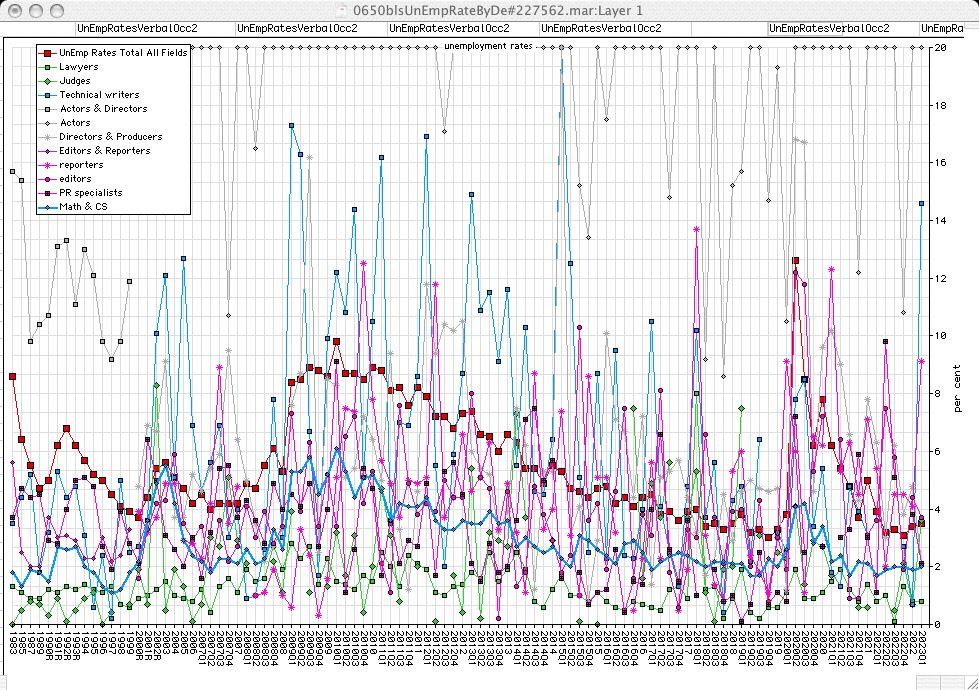Click the PR specialists legend marker
Viewport: 979px width, 690px height.
(x=47, y=193)
